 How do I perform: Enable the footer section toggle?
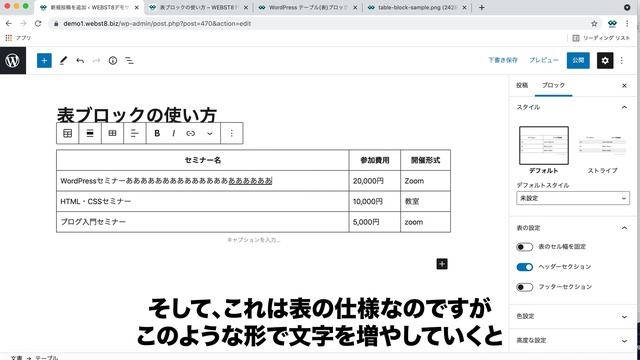tap(524, 287)
